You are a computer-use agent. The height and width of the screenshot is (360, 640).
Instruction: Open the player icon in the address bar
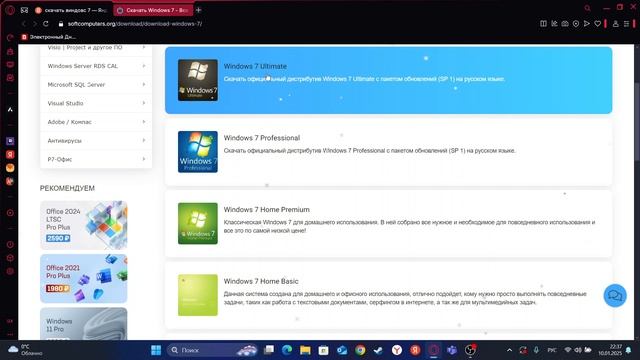(x=576, y=24)
